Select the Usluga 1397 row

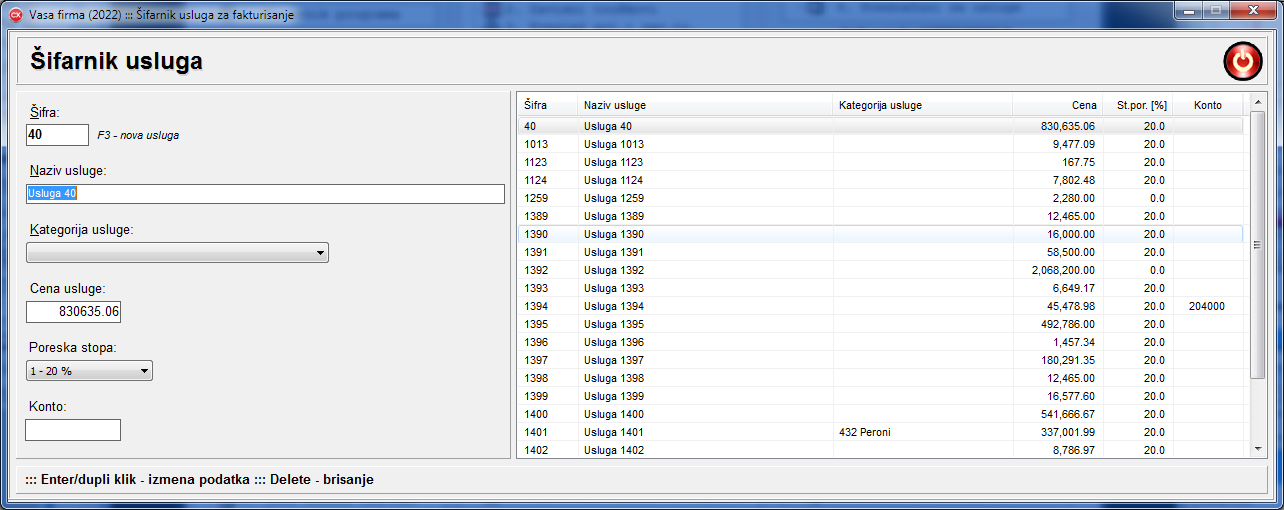tap(880, 360)
